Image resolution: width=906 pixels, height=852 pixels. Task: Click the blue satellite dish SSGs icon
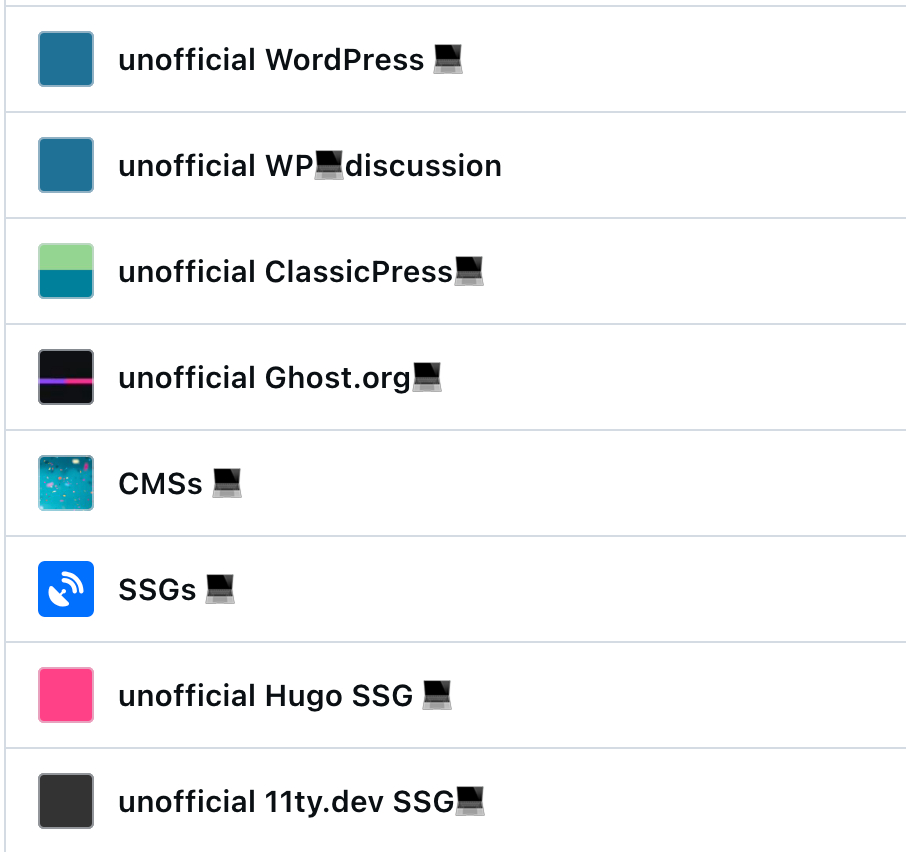(66, 589)
